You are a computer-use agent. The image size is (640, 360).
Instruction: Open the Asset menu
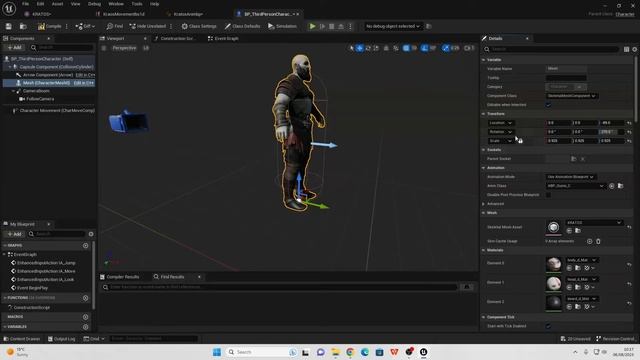[57, 4]
